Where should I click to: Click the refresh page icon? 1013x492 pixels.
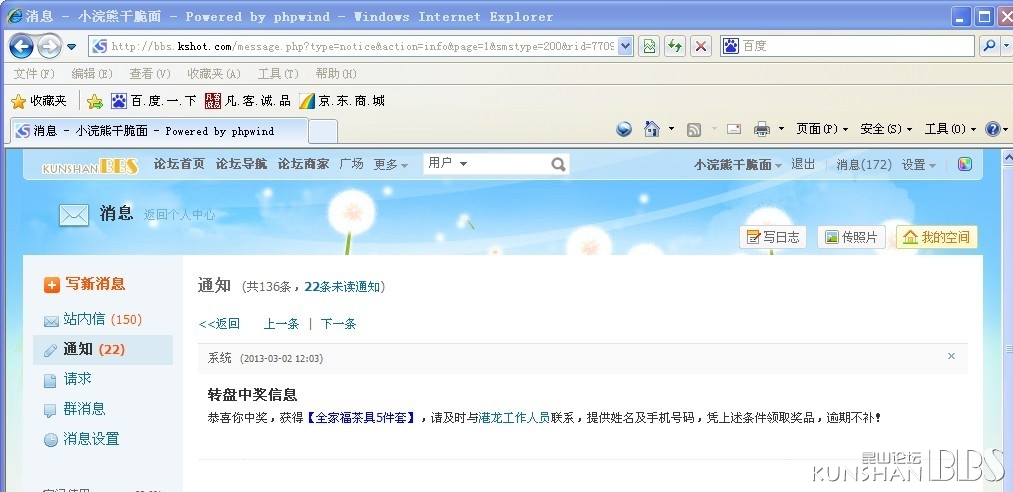(x=676, y=46)
